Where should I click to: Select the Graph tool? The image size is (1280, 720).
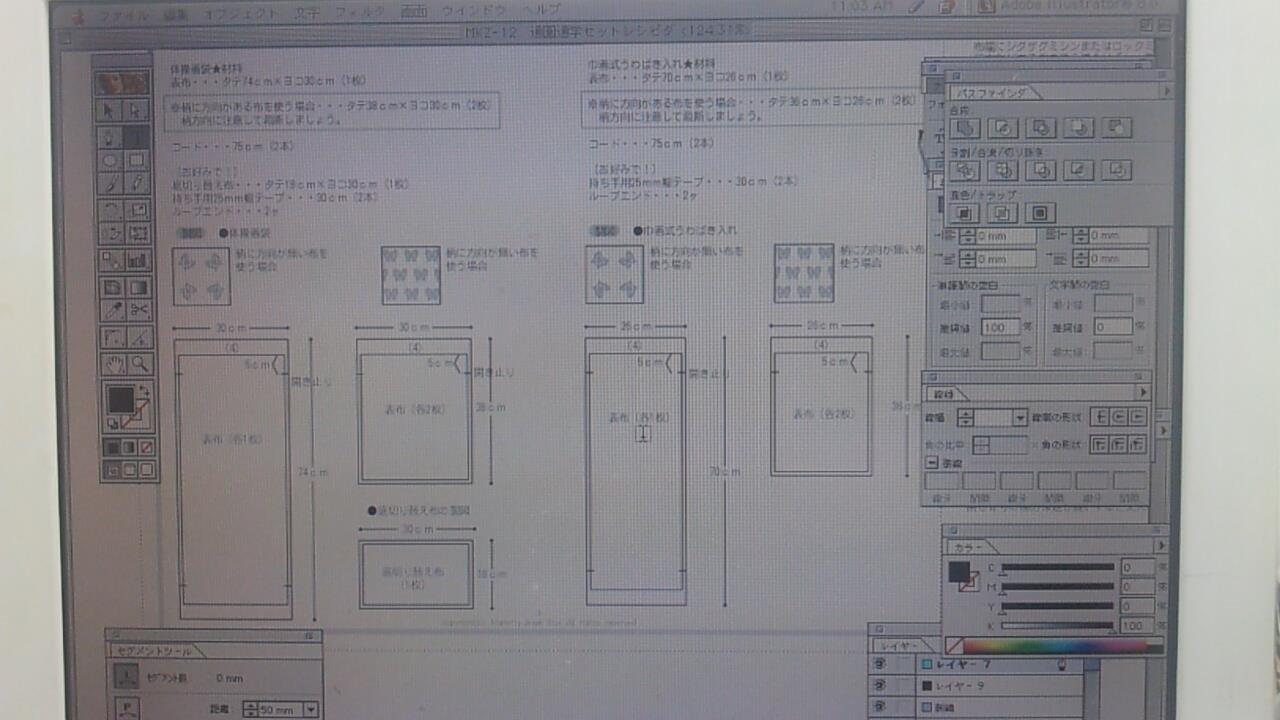pos(137,260)
